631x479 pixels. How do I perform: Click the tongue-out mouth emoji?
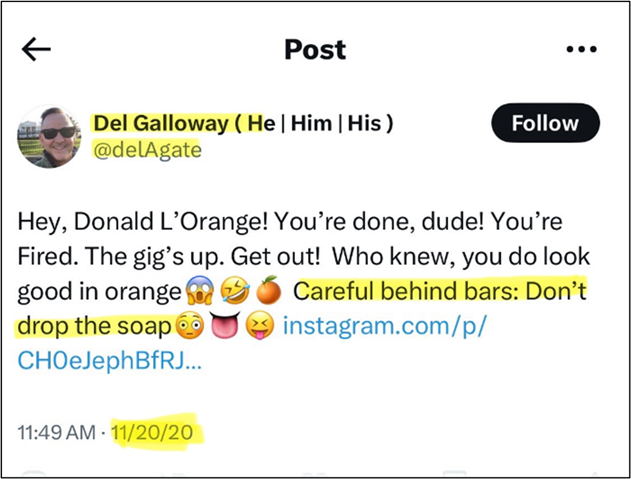(x=221, y=327)
